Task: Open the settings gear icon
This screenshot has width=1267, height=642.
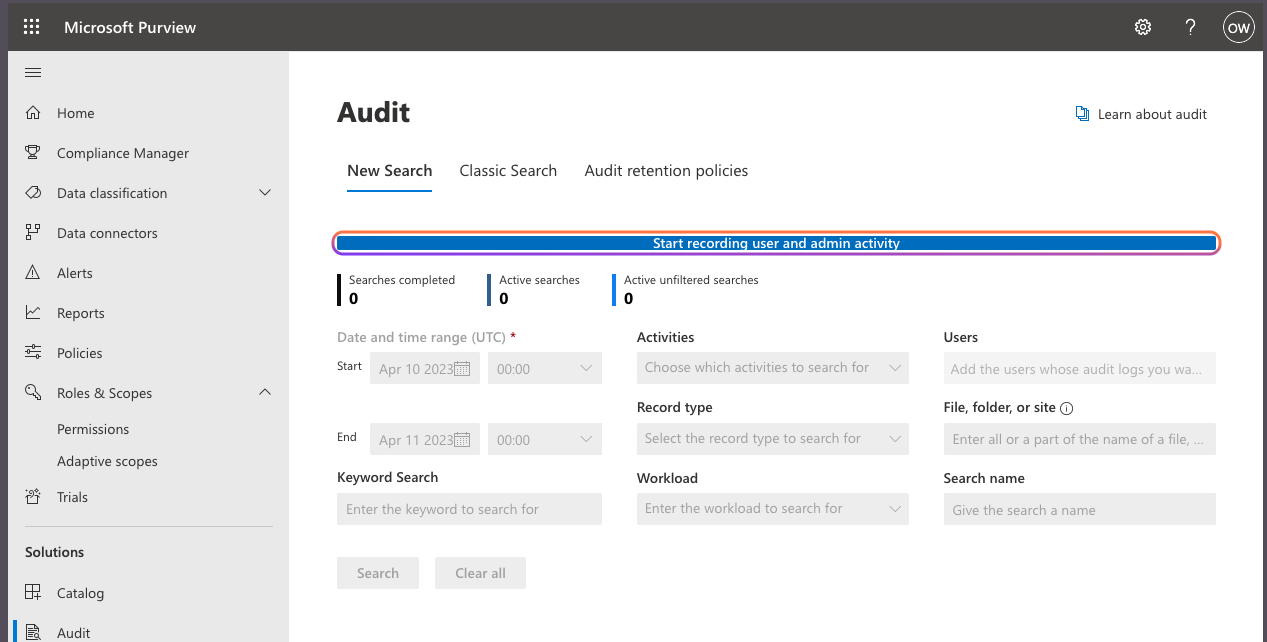Action: click(x=1143, y=27)
